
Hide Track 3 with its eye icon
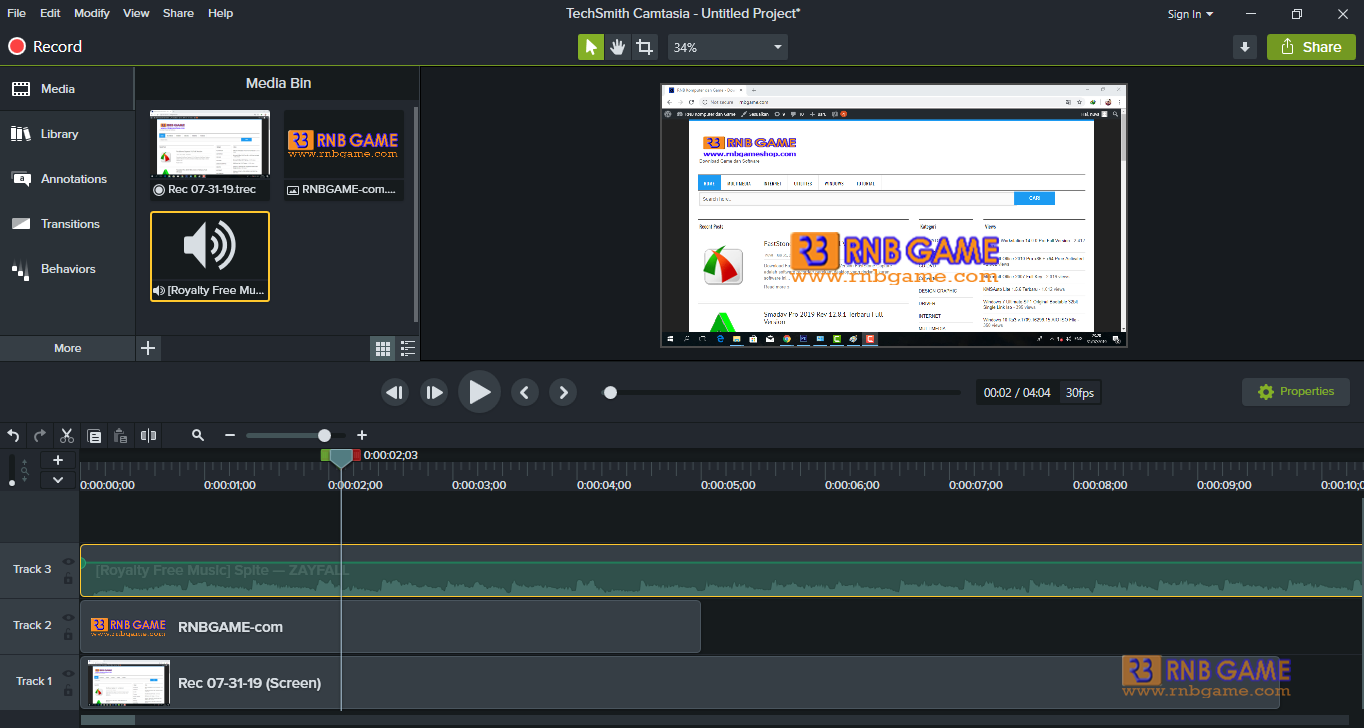pyautogui.click(x=68, y=562)
